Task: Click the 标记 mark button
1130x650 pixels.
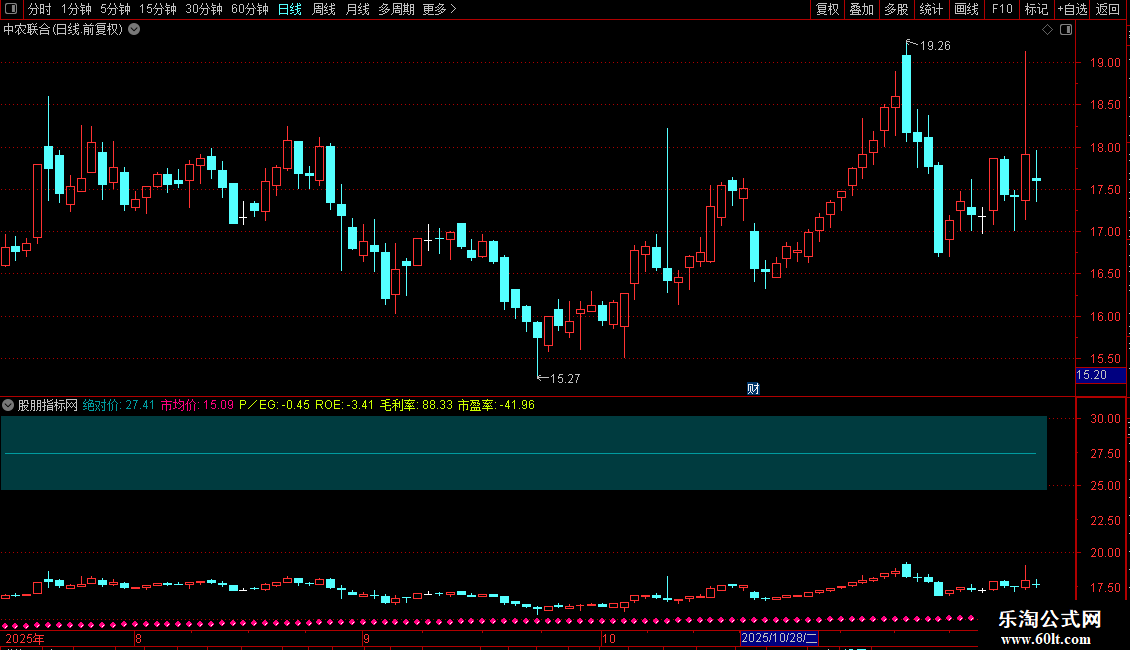Action: (1036, 9)
